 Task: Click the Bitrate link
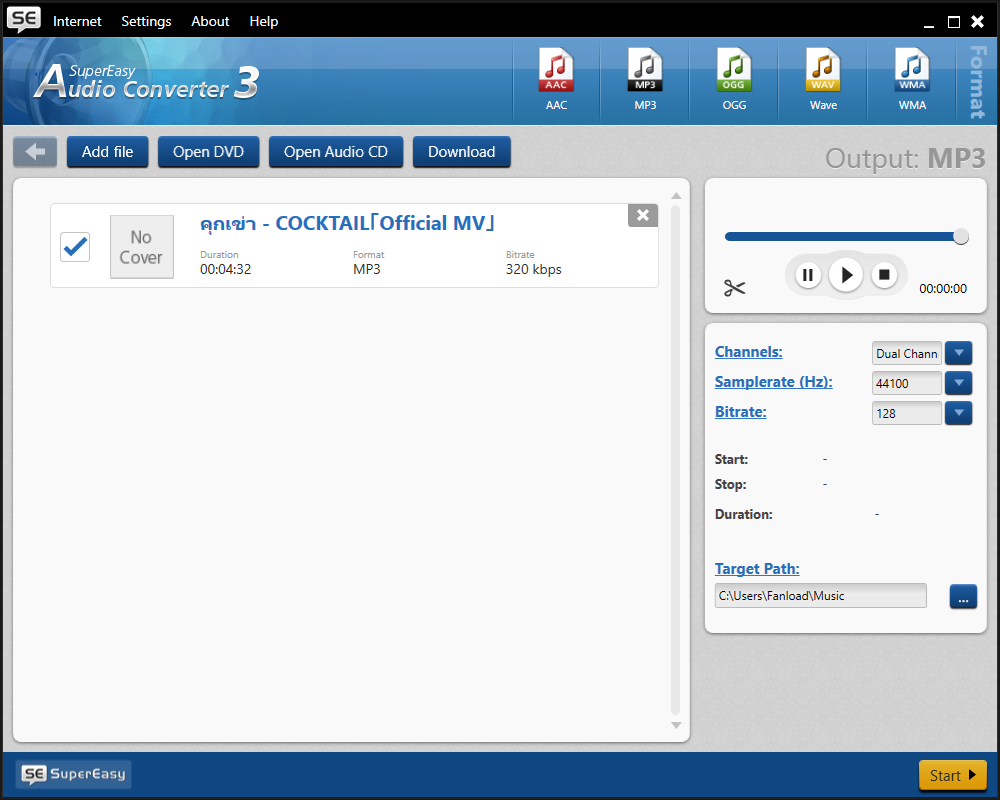coord(740,412)
